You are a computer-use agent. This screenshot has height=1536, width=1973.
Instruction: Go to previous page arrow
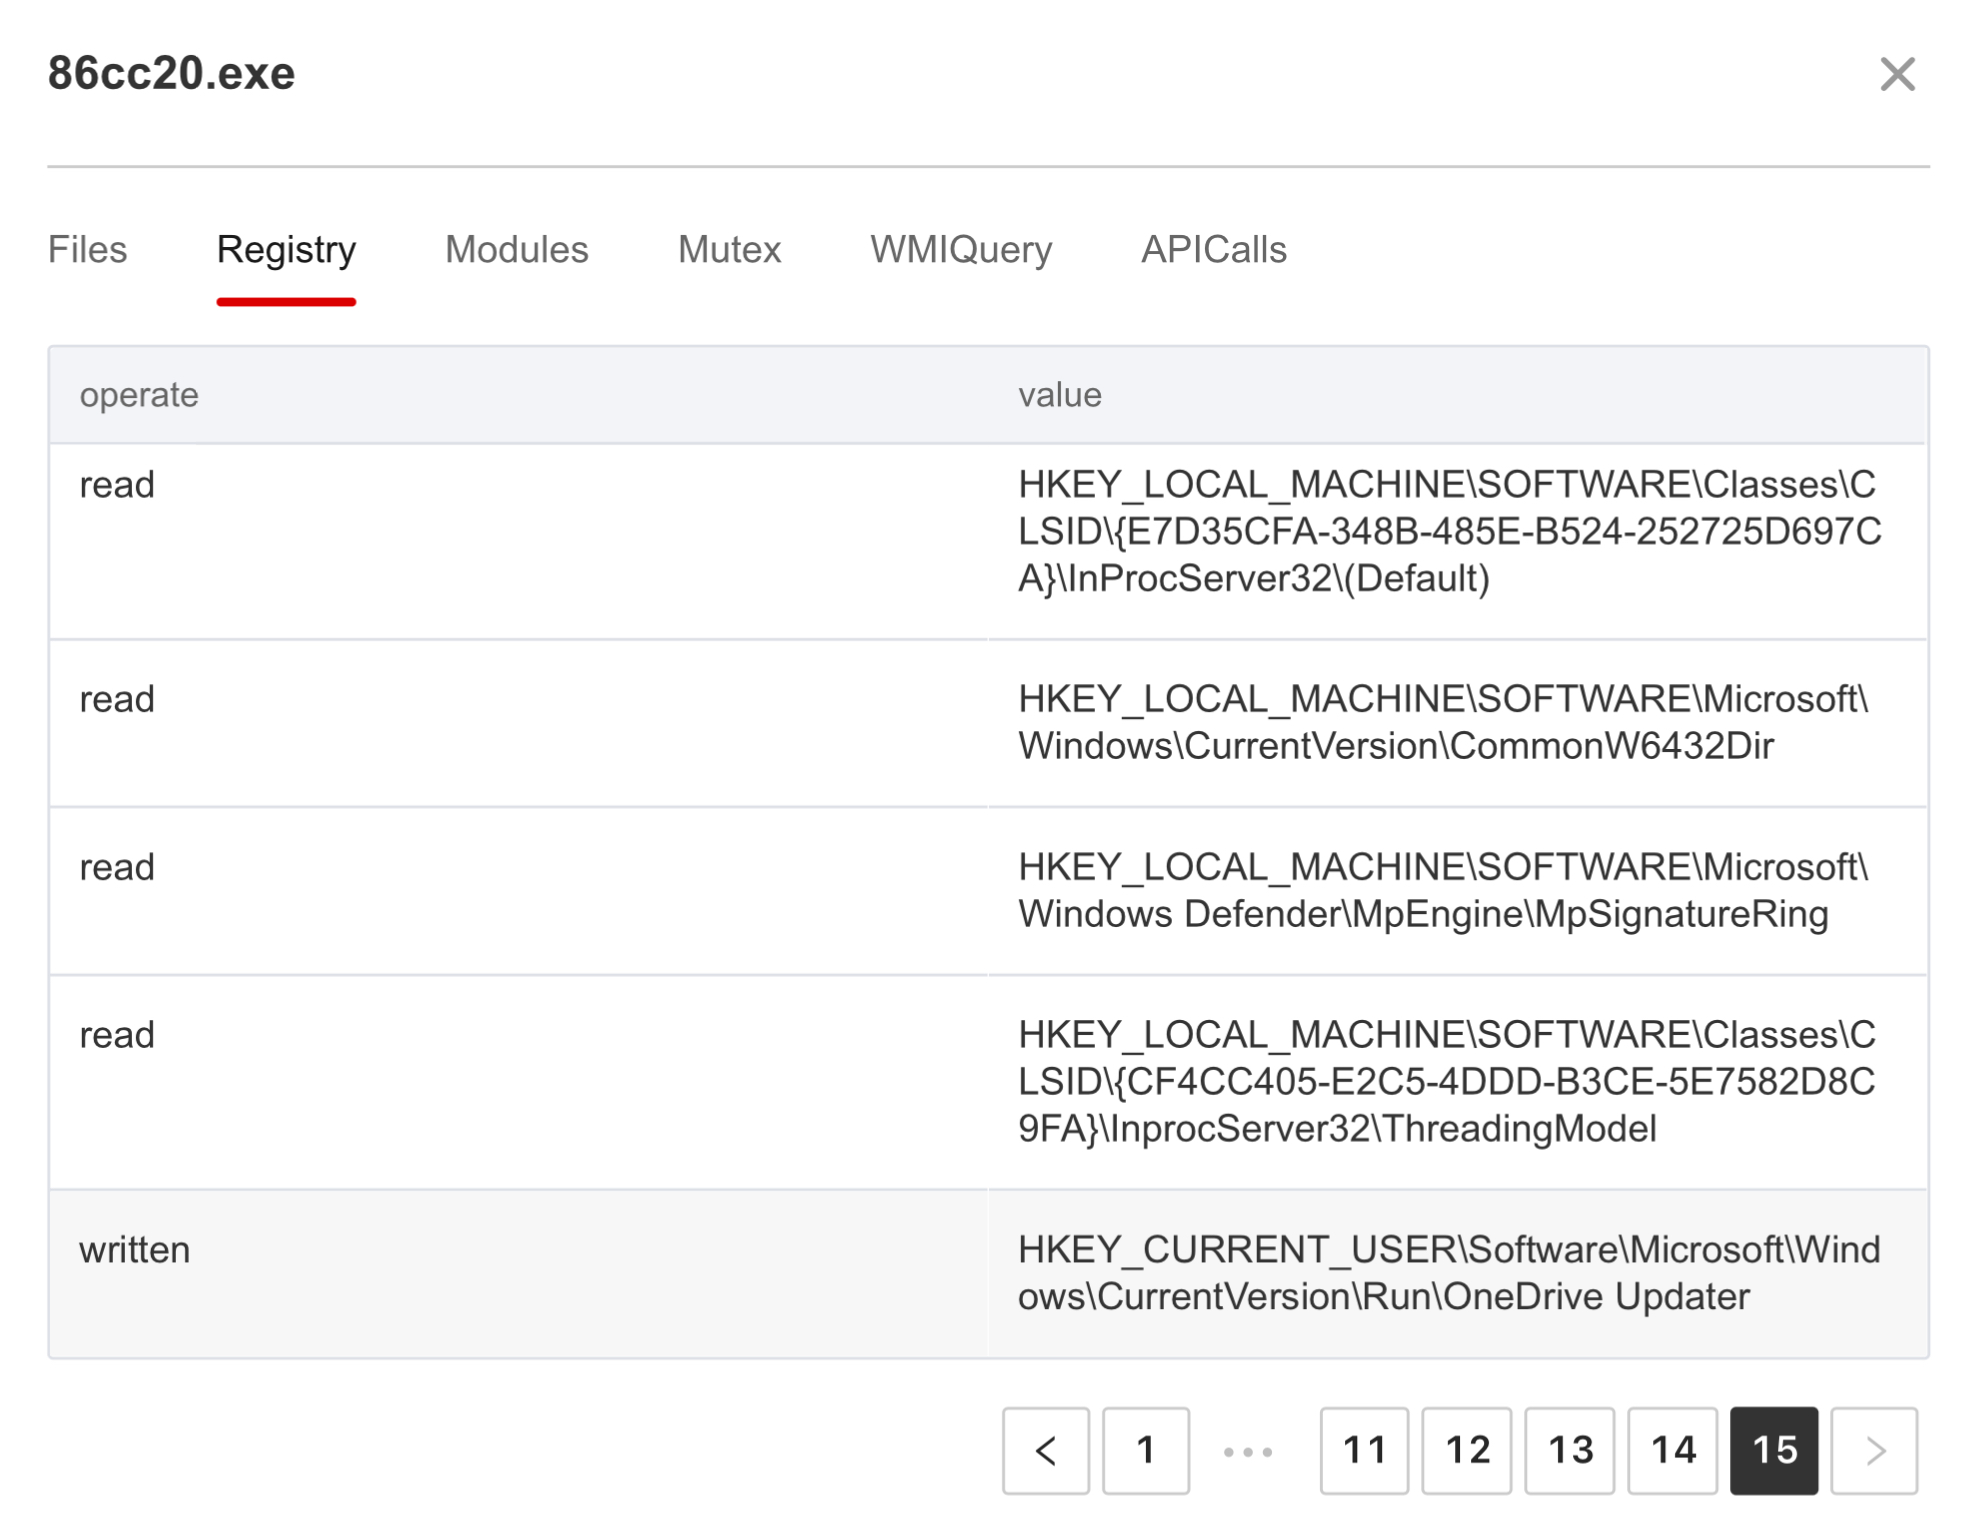click(x=1045, y=1450)
